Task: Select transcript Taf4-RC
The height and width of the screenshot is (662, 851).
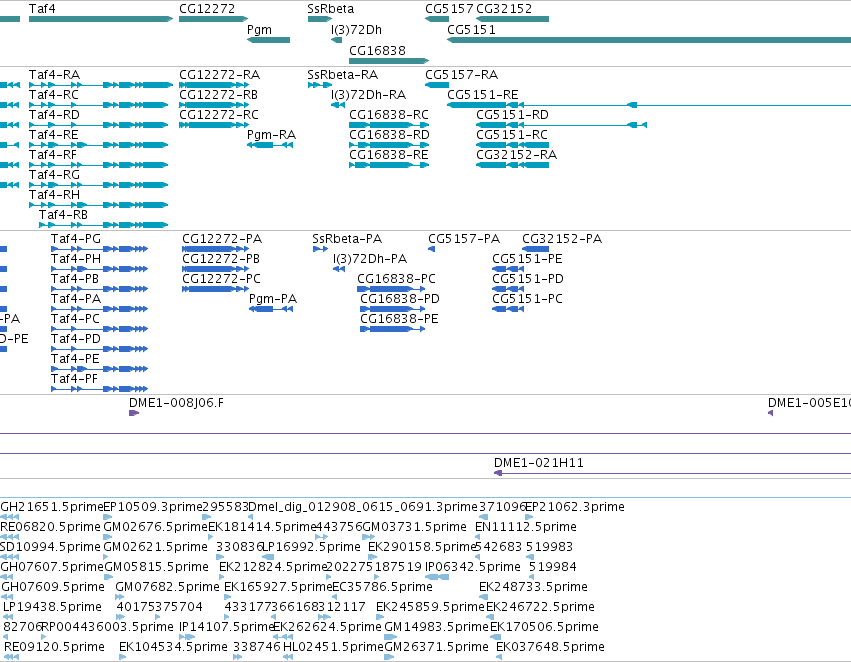Action: pyautogui.click(x=99, y=105)
